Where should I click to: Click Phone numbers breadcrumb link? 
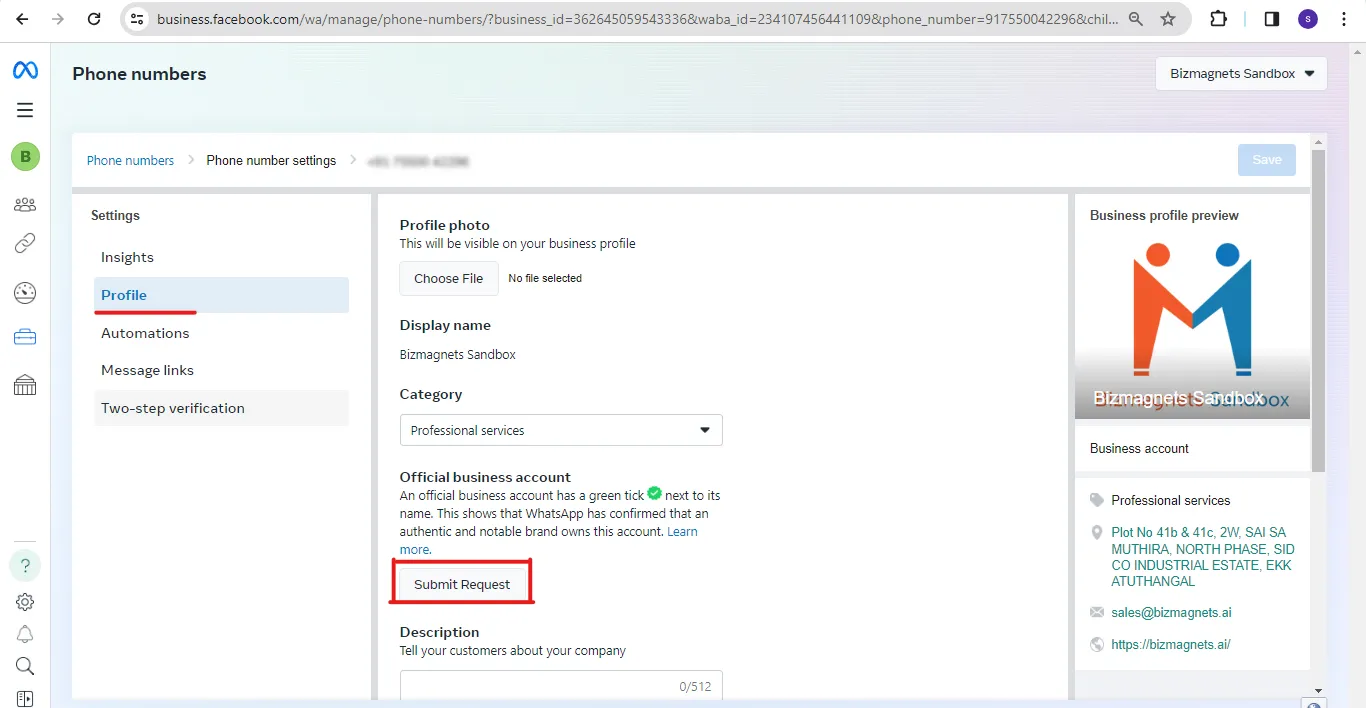tap(130, 160)
